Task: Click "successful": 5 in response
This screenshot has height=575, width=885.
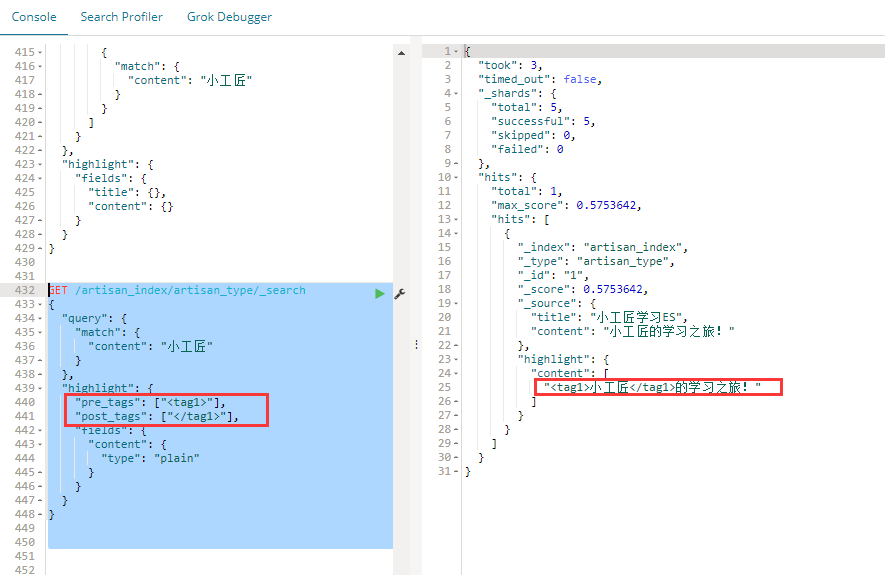Action: click(543, 121)
